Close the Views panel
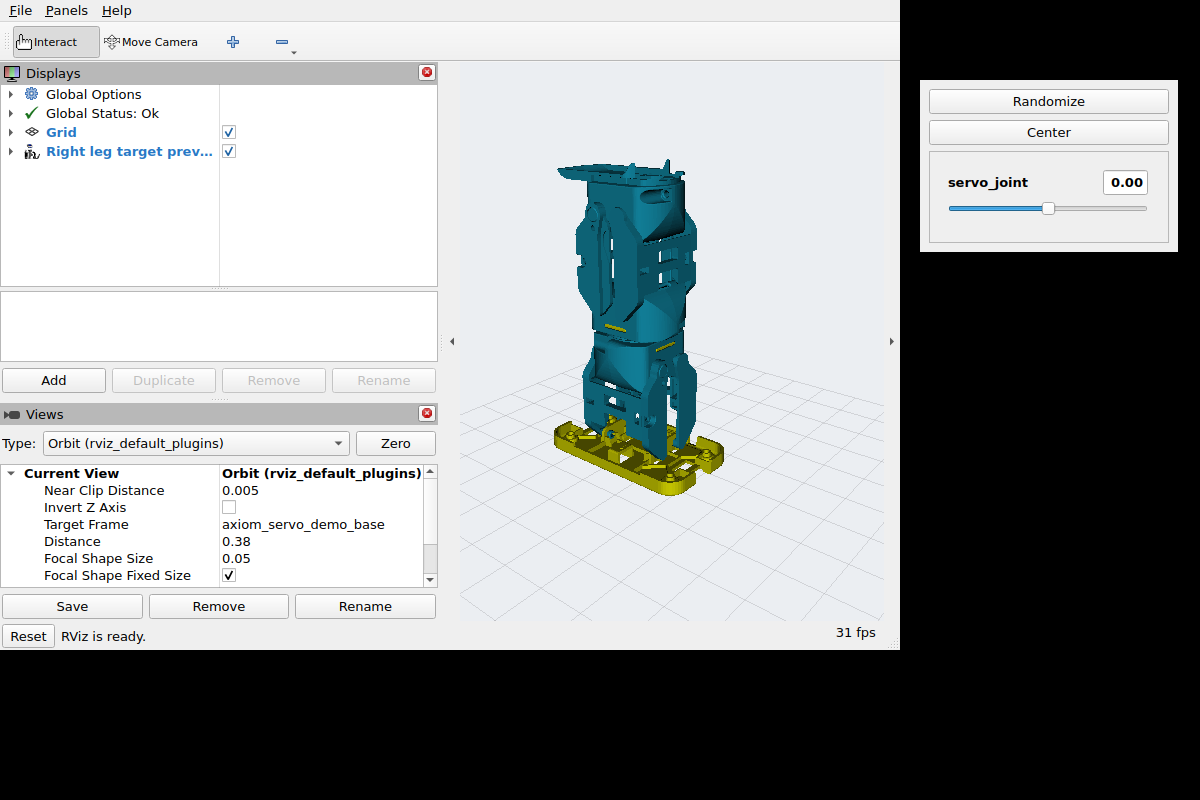The height and width of the screenshot is (800, 1200). point(427,414)
